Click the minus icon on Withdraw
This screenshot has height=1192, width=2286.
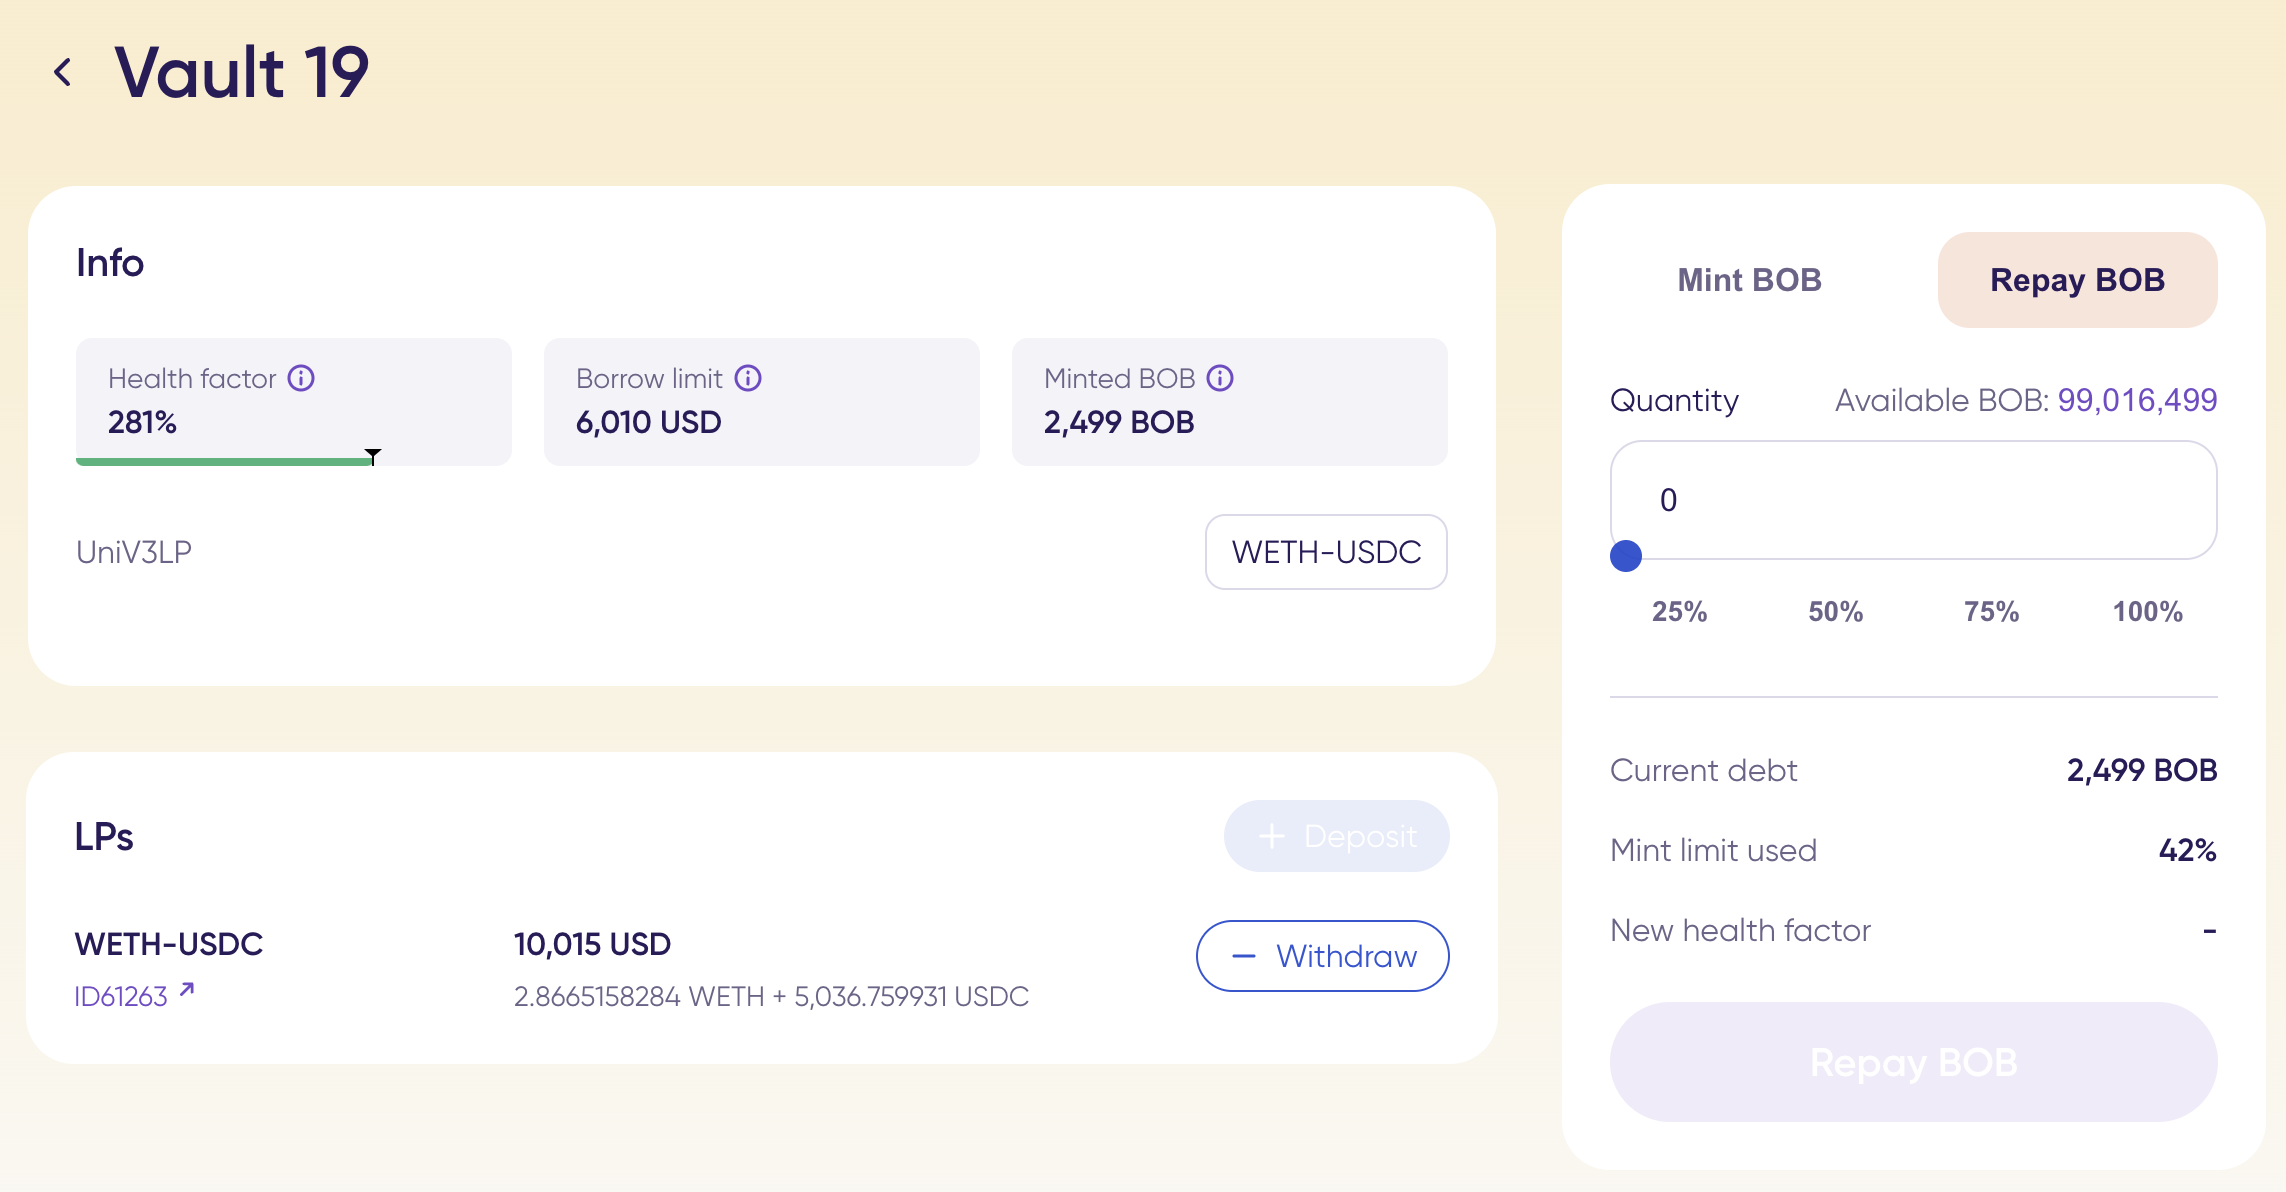(x=1243, y=956)
